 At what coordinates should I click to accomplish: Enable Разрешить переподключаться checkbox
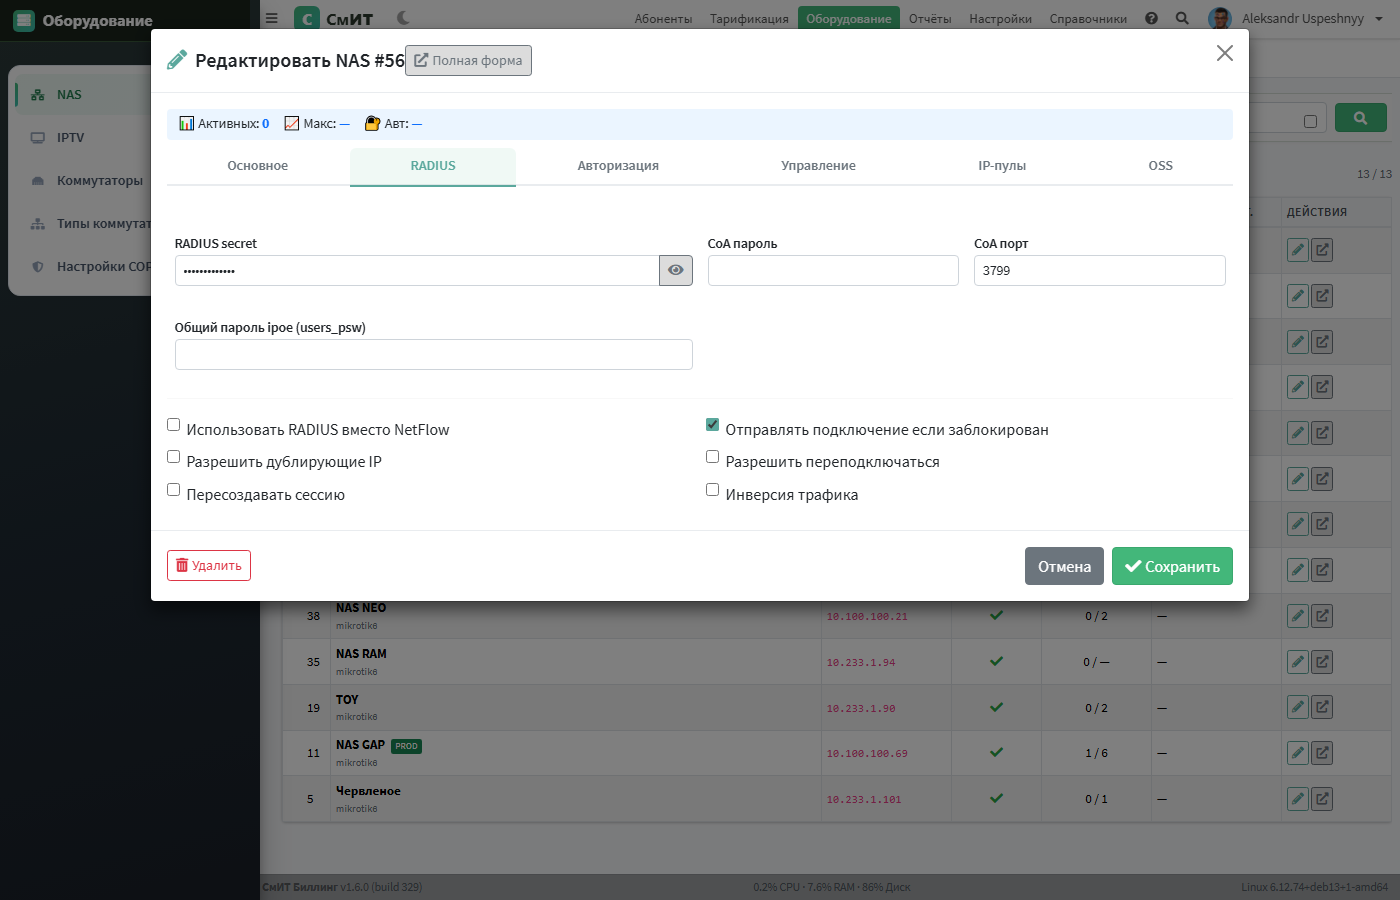tap(712, 457)
